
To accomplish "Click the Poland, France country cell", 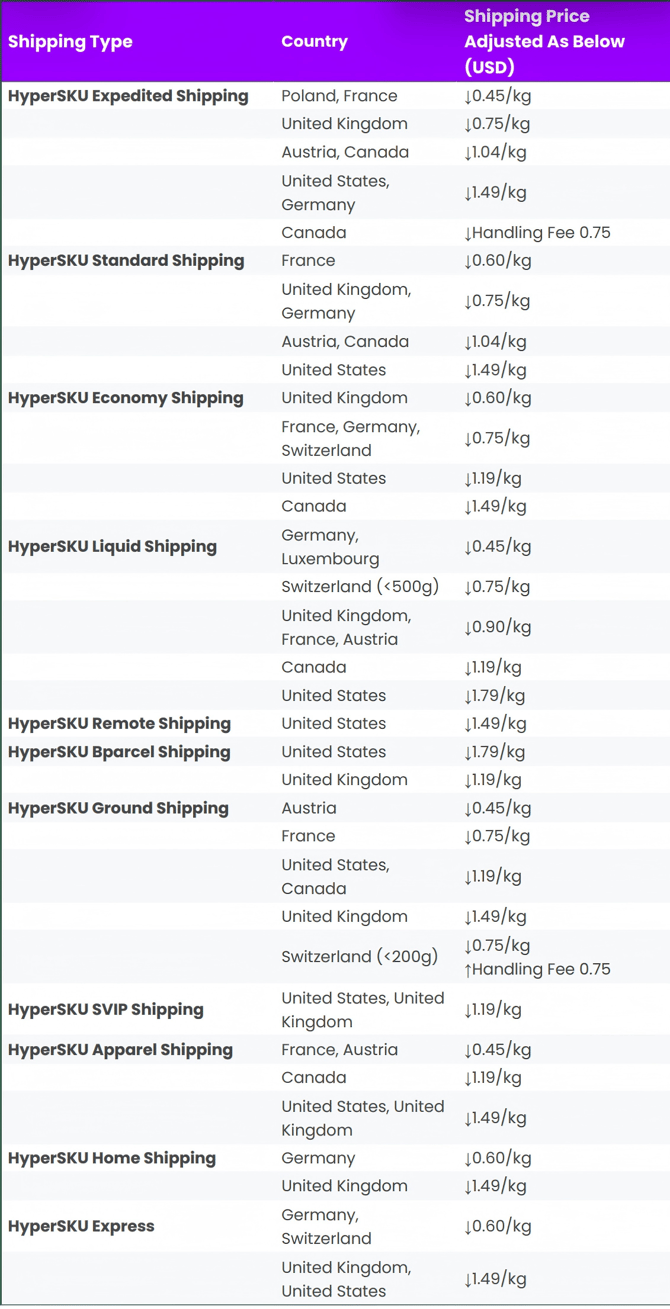I will (339, 96).
